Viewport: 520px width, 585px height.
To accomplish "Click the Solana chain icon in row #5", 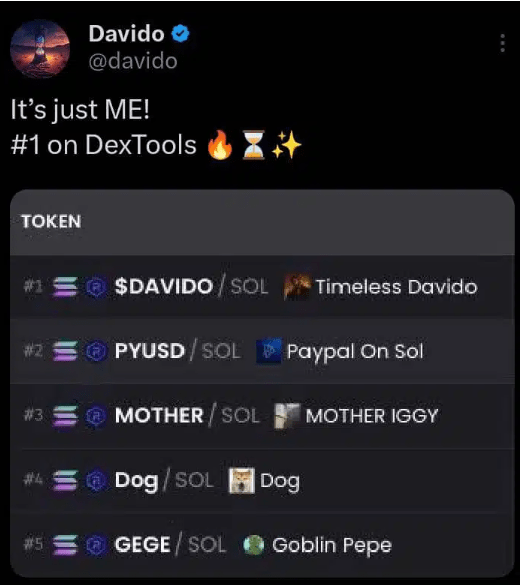I will click(65, 545).
